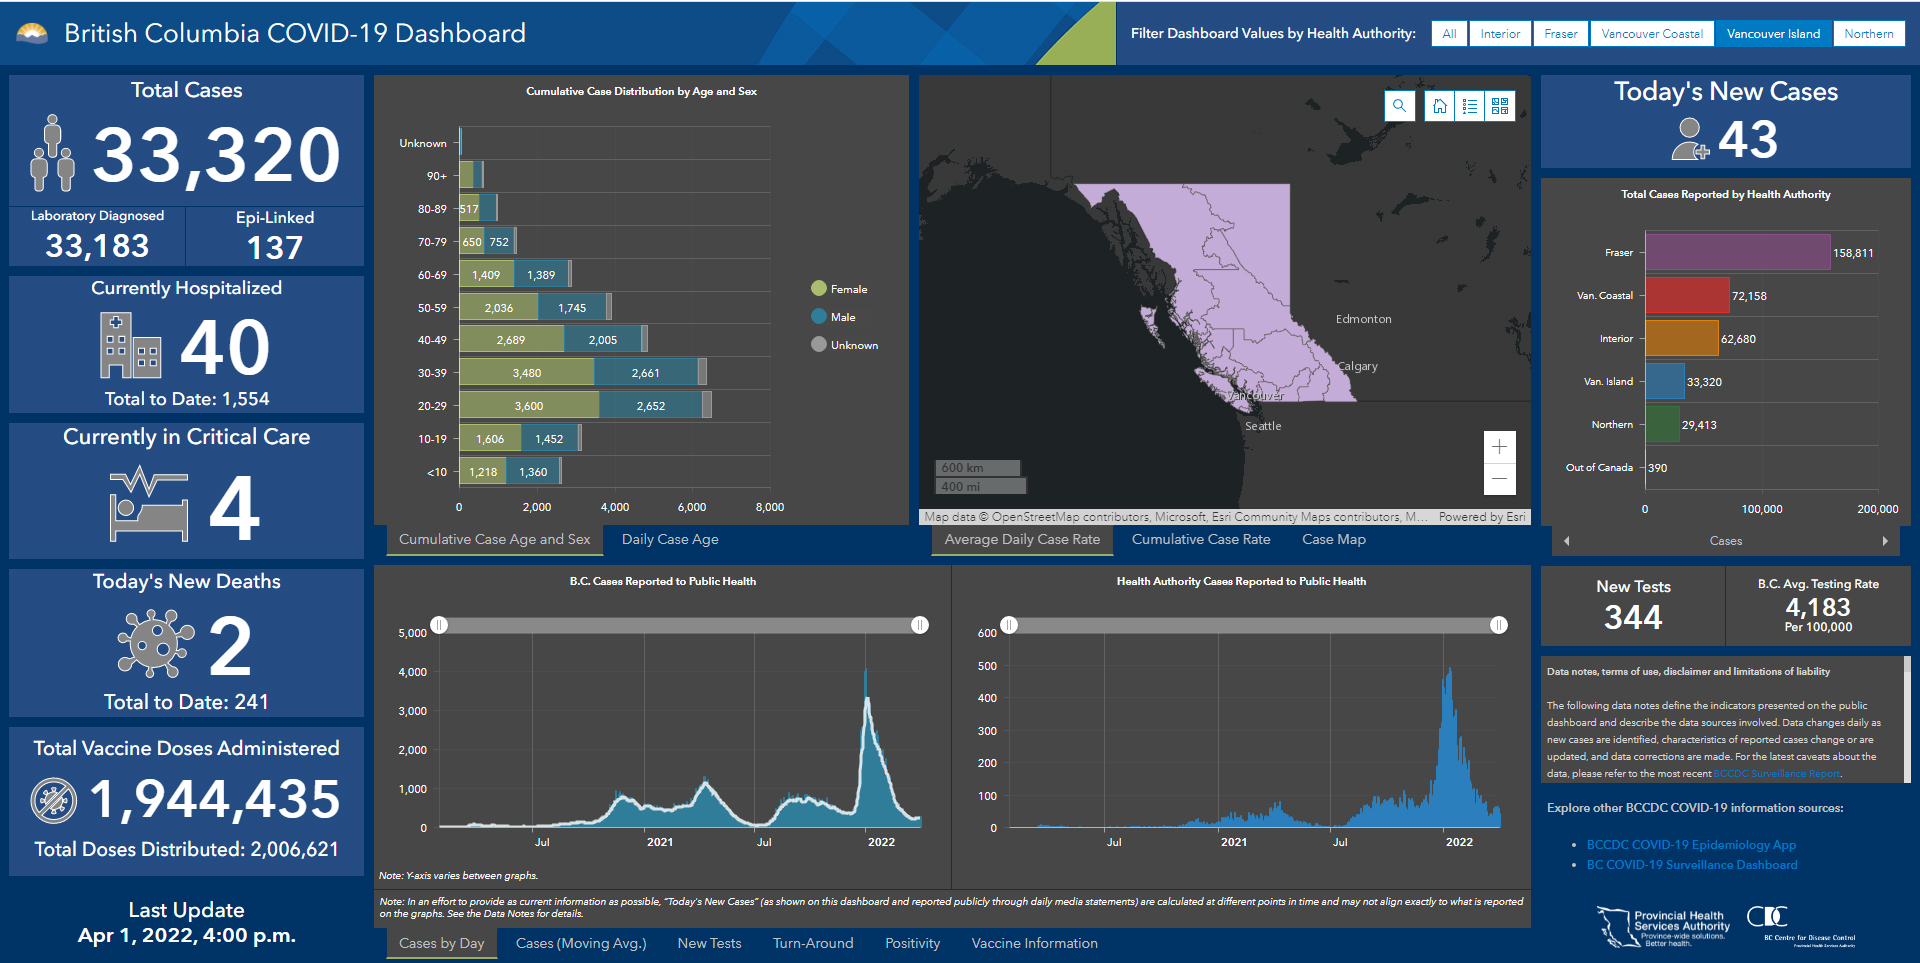This screenshot has width=1920, height=963.
Task: Filter dashboard by Vancouver Coastal authority
Action: tap(1651, 34)
